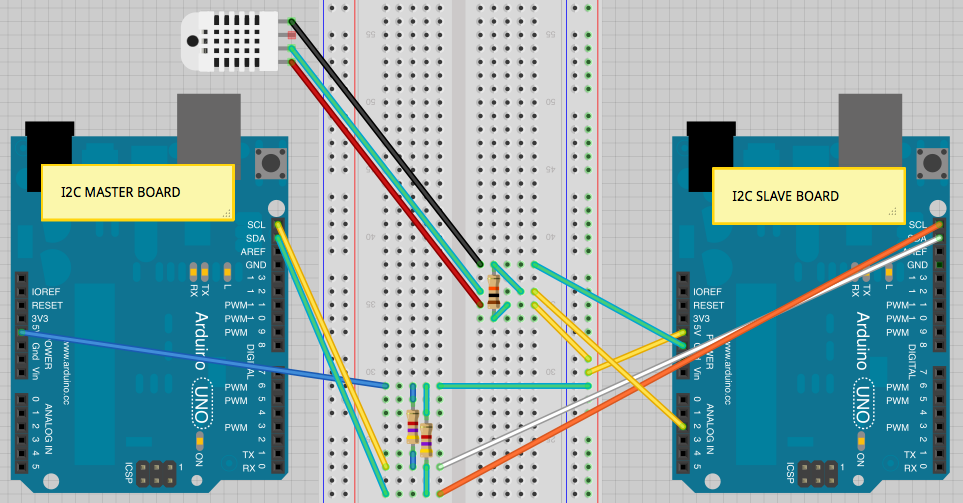The width and height of the screenshot is (963, 503).
Task: Click the slave board reset button
Action: click(932, 163)
